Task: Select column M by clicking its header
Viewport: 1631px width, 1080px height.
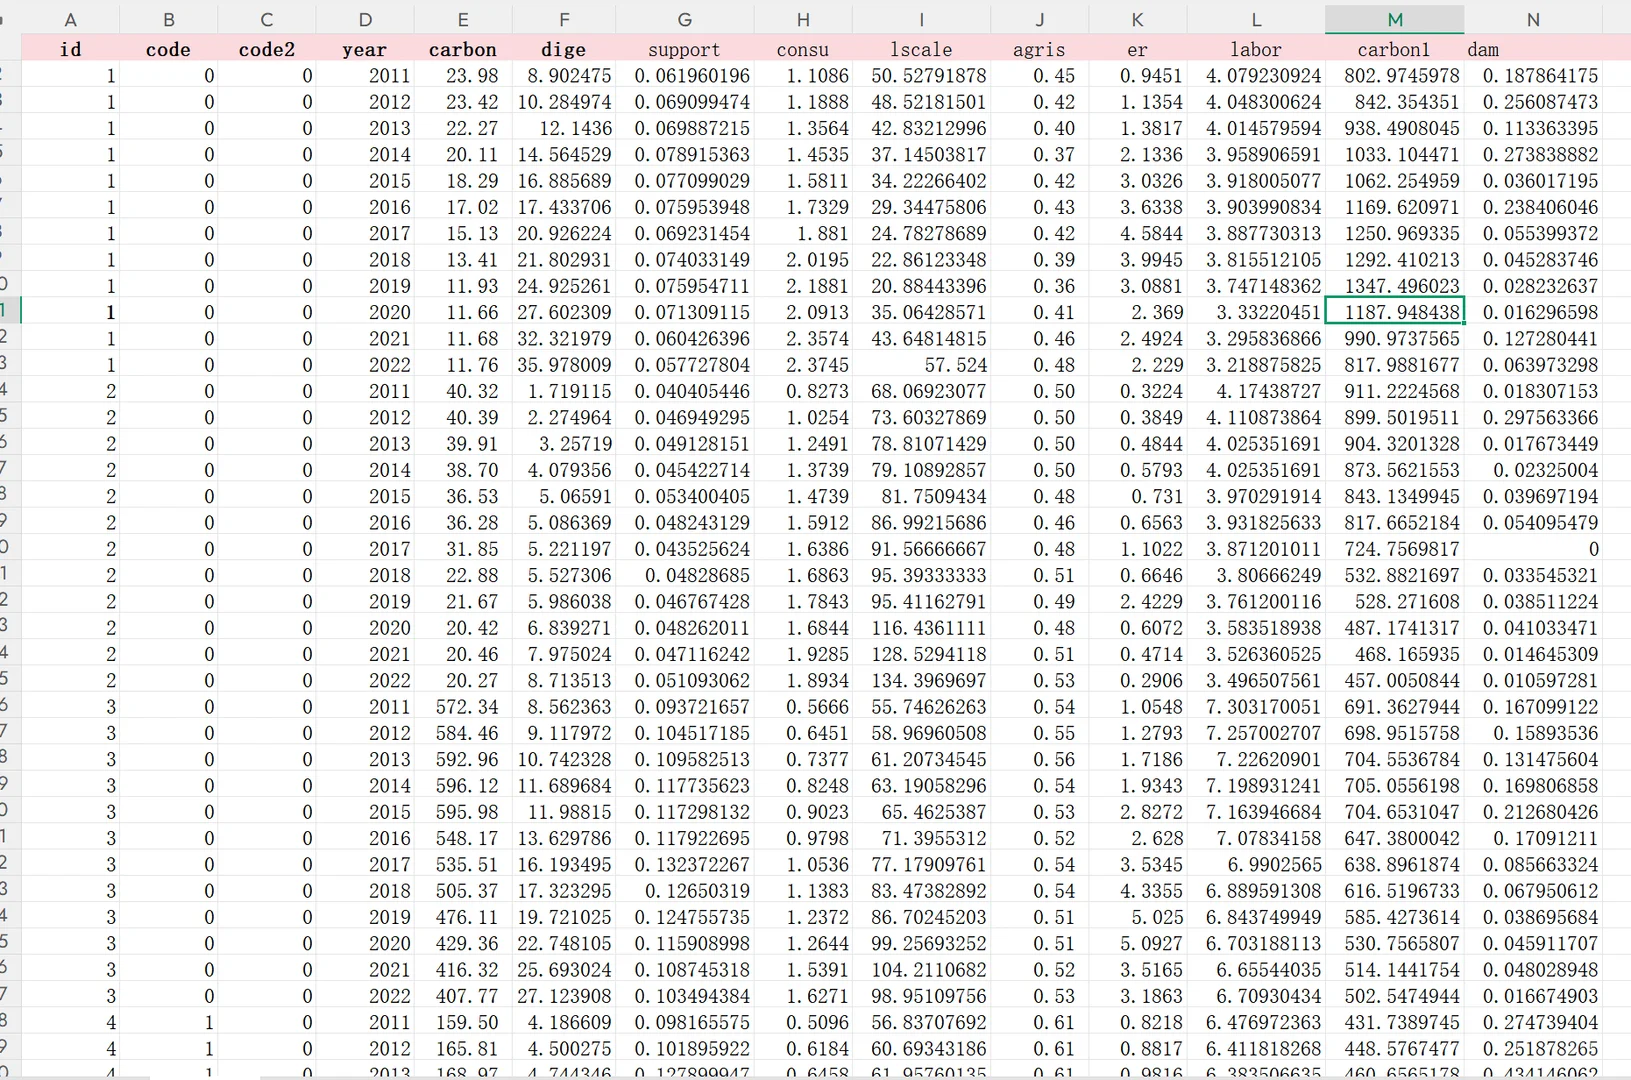Action: click(x=1394, y=18)
